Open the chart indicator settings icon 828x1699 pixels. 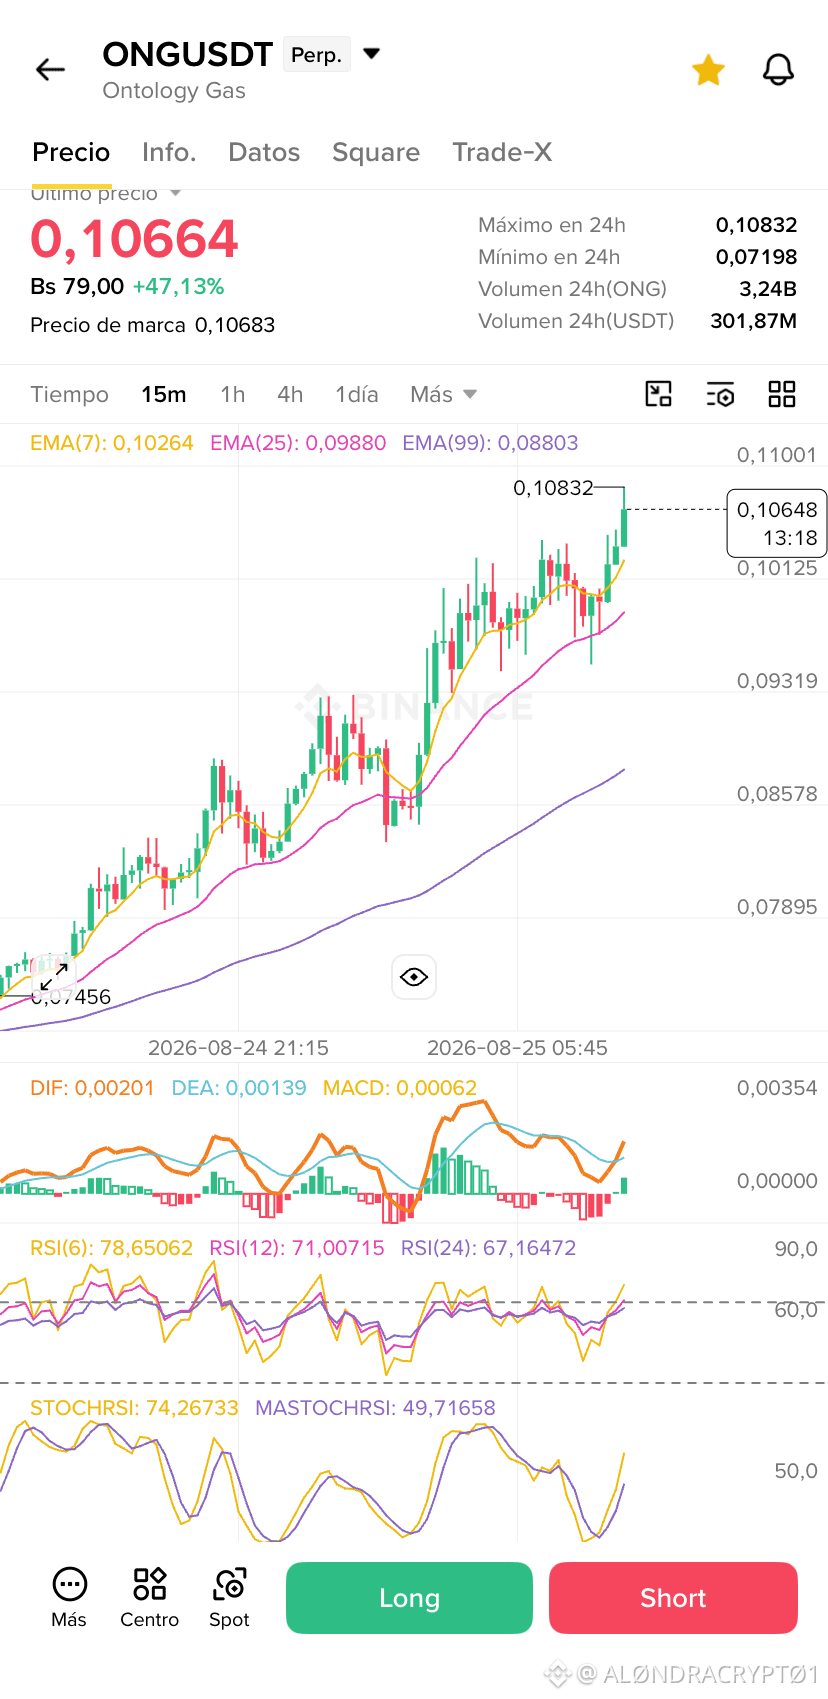(720, 394)
